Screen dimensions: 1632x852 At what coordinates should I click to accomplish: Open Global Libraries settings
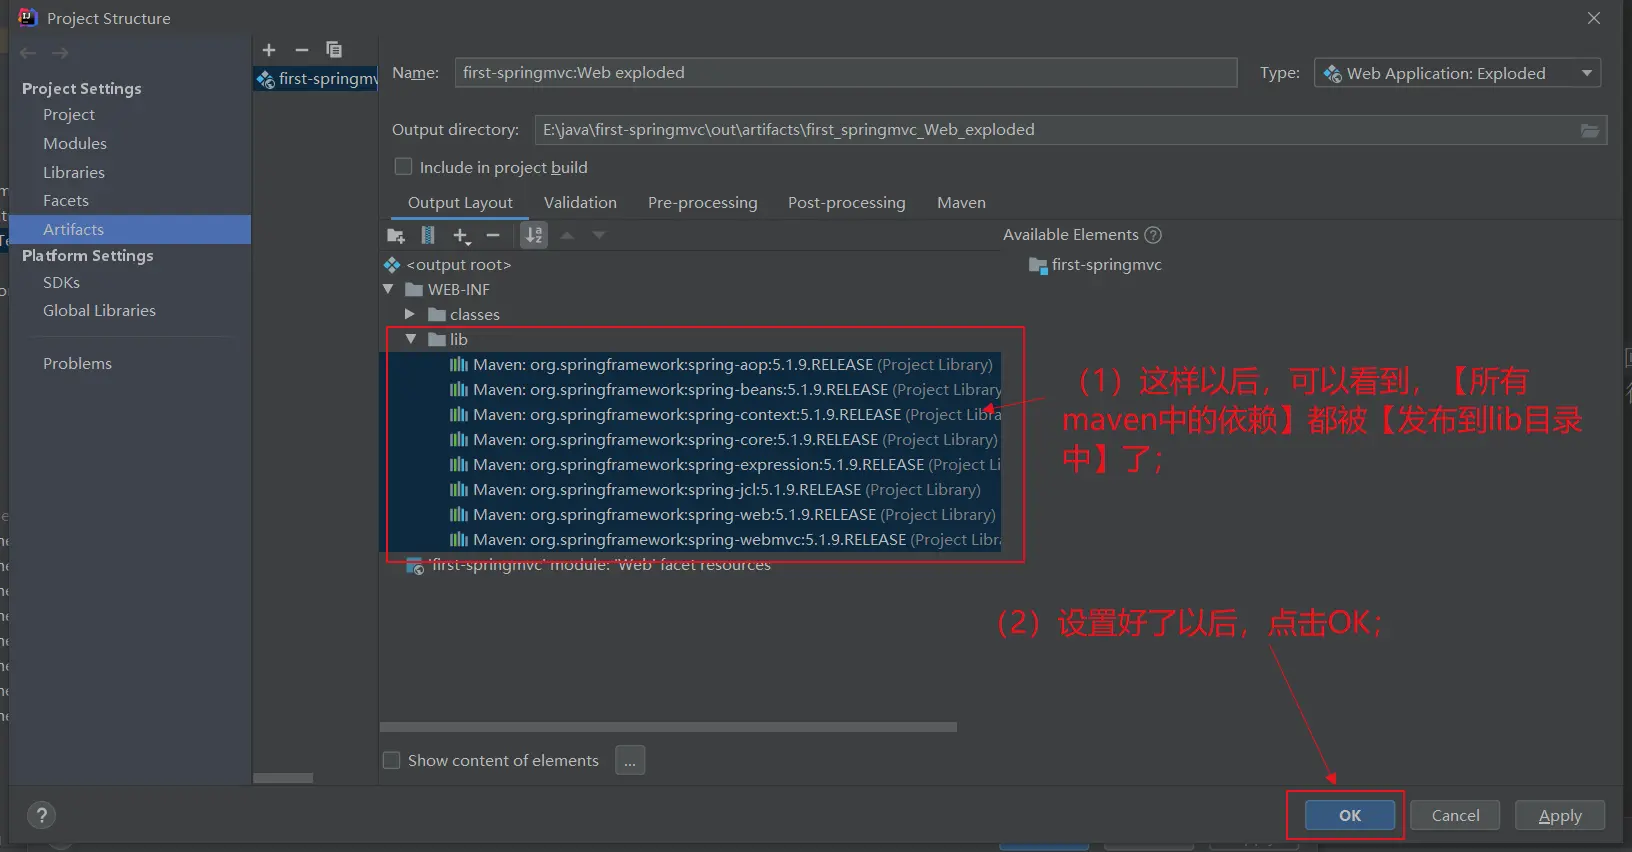point(99,311)
